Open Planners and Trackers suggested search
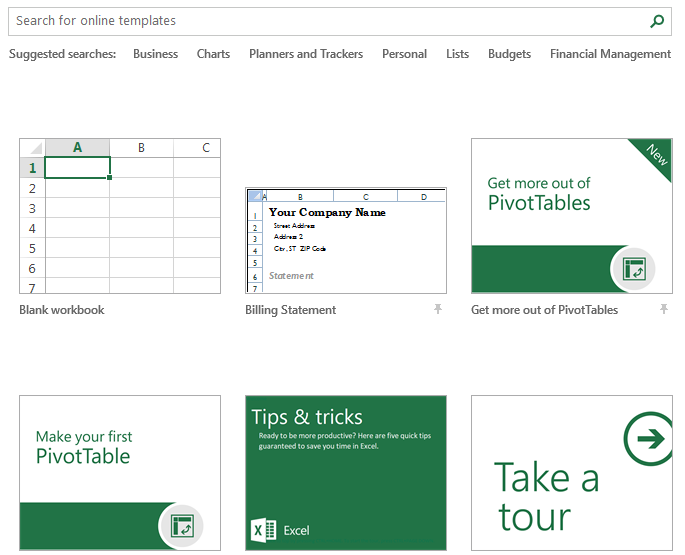Image resolution: width=685 pixels, height=555 pixels. click(306, 54)
